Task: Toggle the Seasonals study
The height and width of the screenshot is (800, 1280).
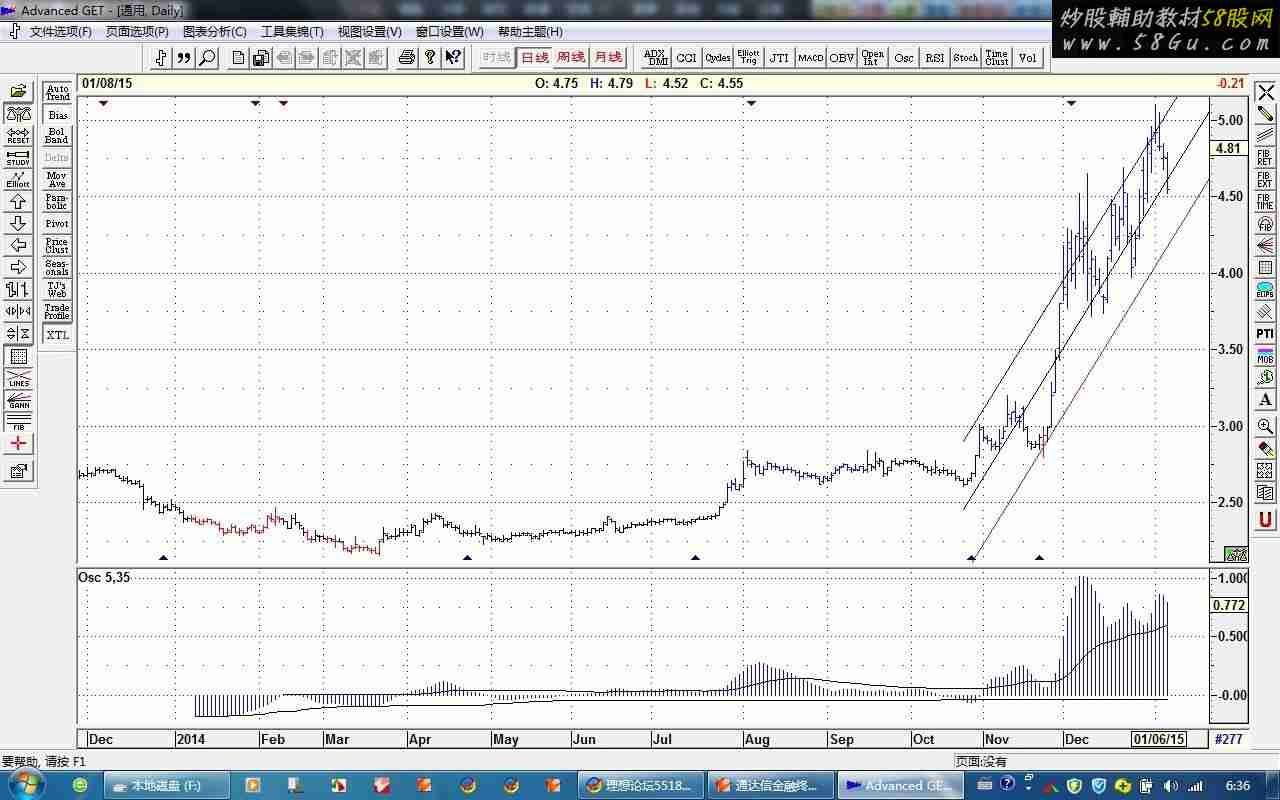Action: (x=57, y=268)
